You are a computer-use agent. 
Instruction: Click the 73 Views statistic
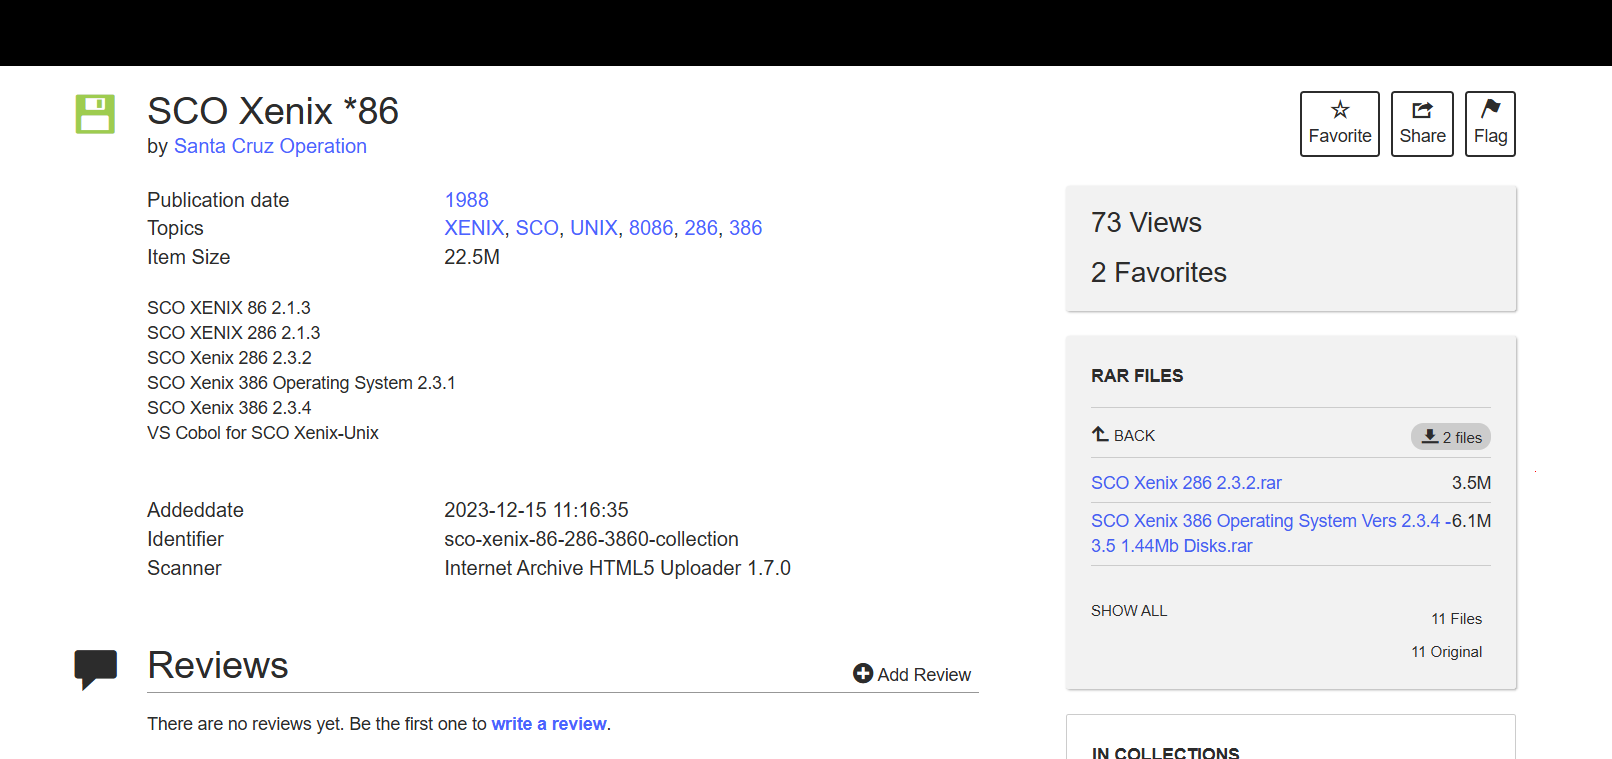pos(1146,222)
